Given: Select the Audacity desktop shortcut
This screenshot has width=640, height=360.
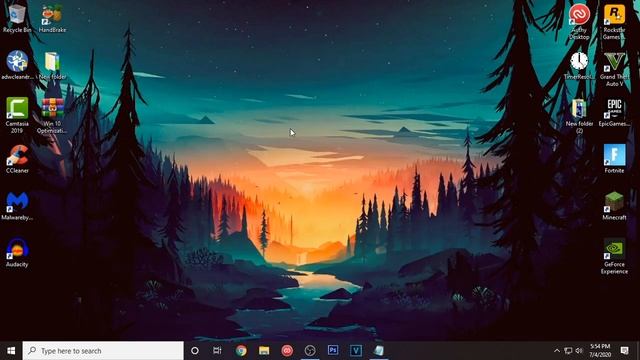Looking at the screenshot, I should coord(17,253).
